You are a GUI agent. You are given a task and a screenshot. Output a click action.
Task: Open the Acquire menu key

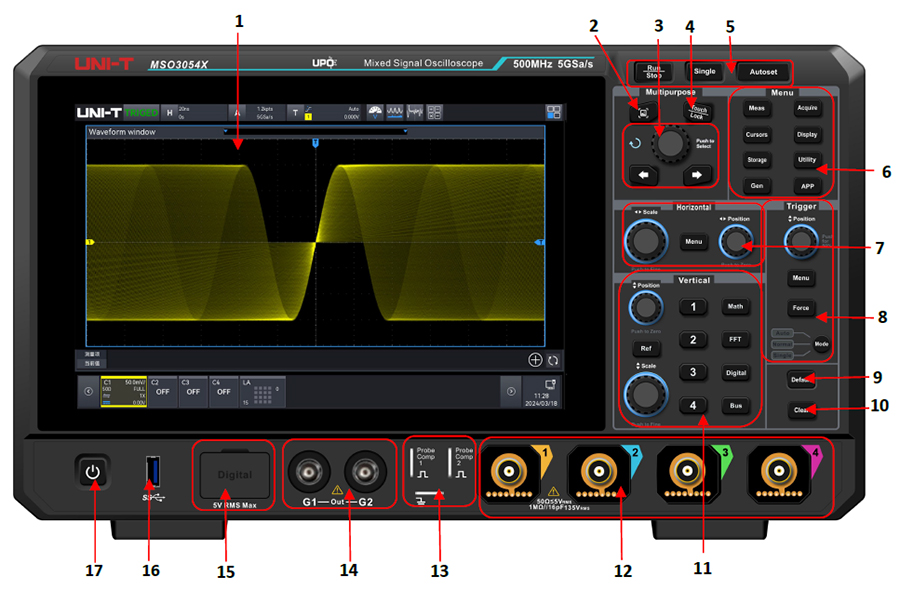pyautogui.click(x=807, y=108)
